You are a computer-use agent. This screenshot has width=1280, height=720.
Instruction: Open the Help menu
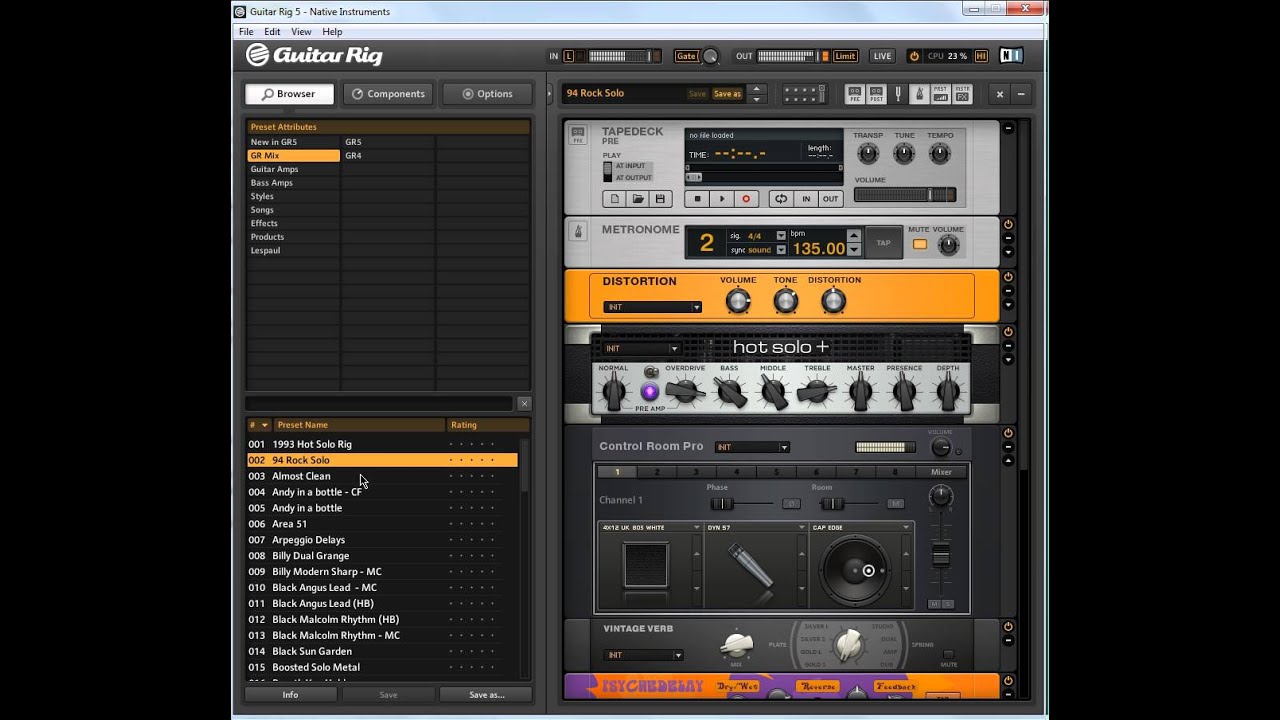click(x=332, y=32)
